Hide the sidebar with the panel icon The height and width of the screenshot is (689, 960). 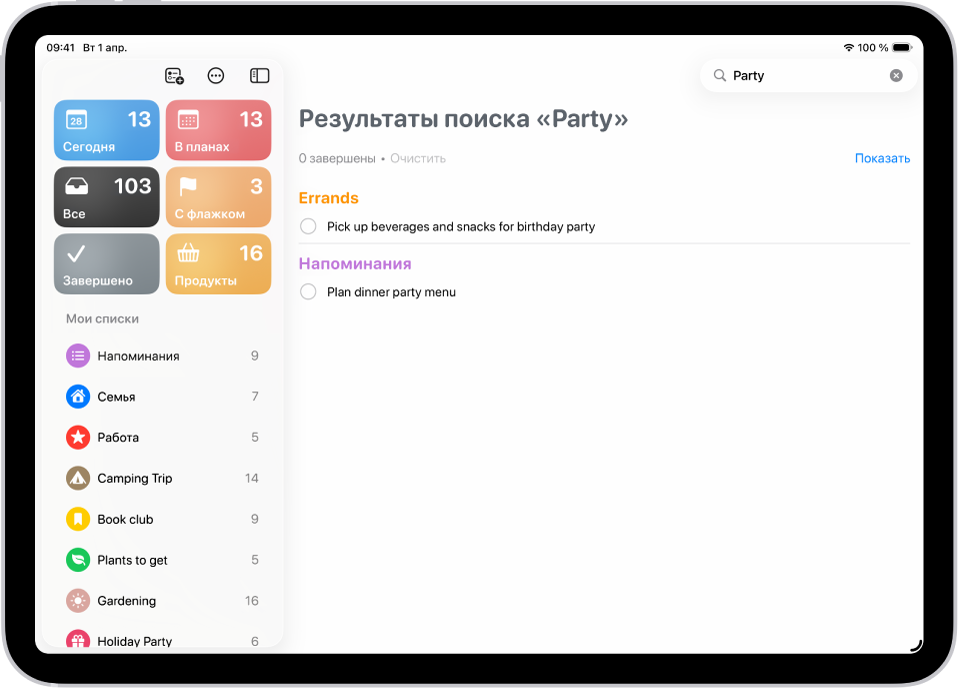pos(259,75)
